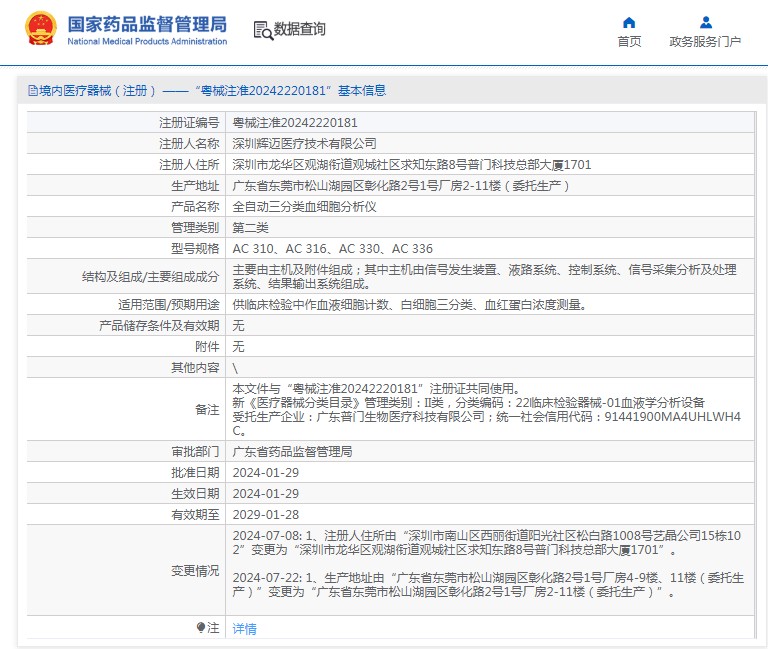Click registration number 粤械注准20242220181 value cell
768x649 pixels.
click(288, 123)
